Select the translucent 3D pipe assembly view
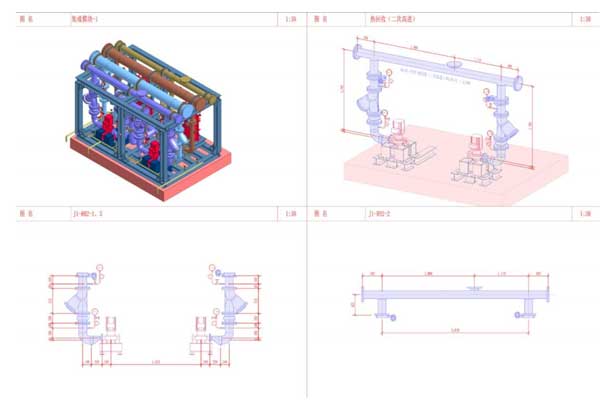609x400 pixels. click(x=454, y=120)
